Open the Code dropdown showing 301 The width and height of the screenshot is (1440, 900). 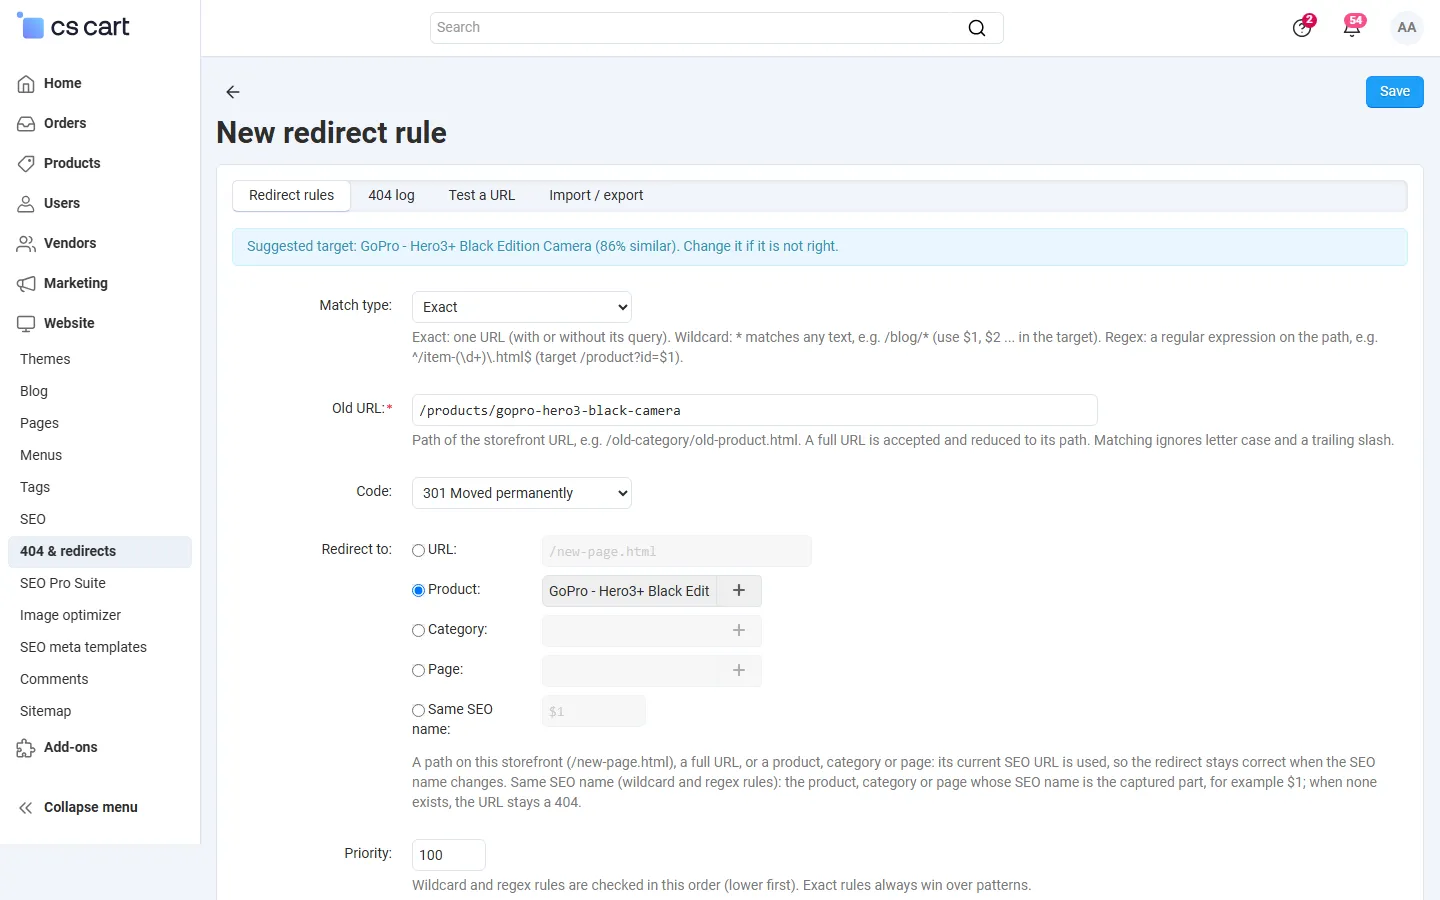(522, 493)
